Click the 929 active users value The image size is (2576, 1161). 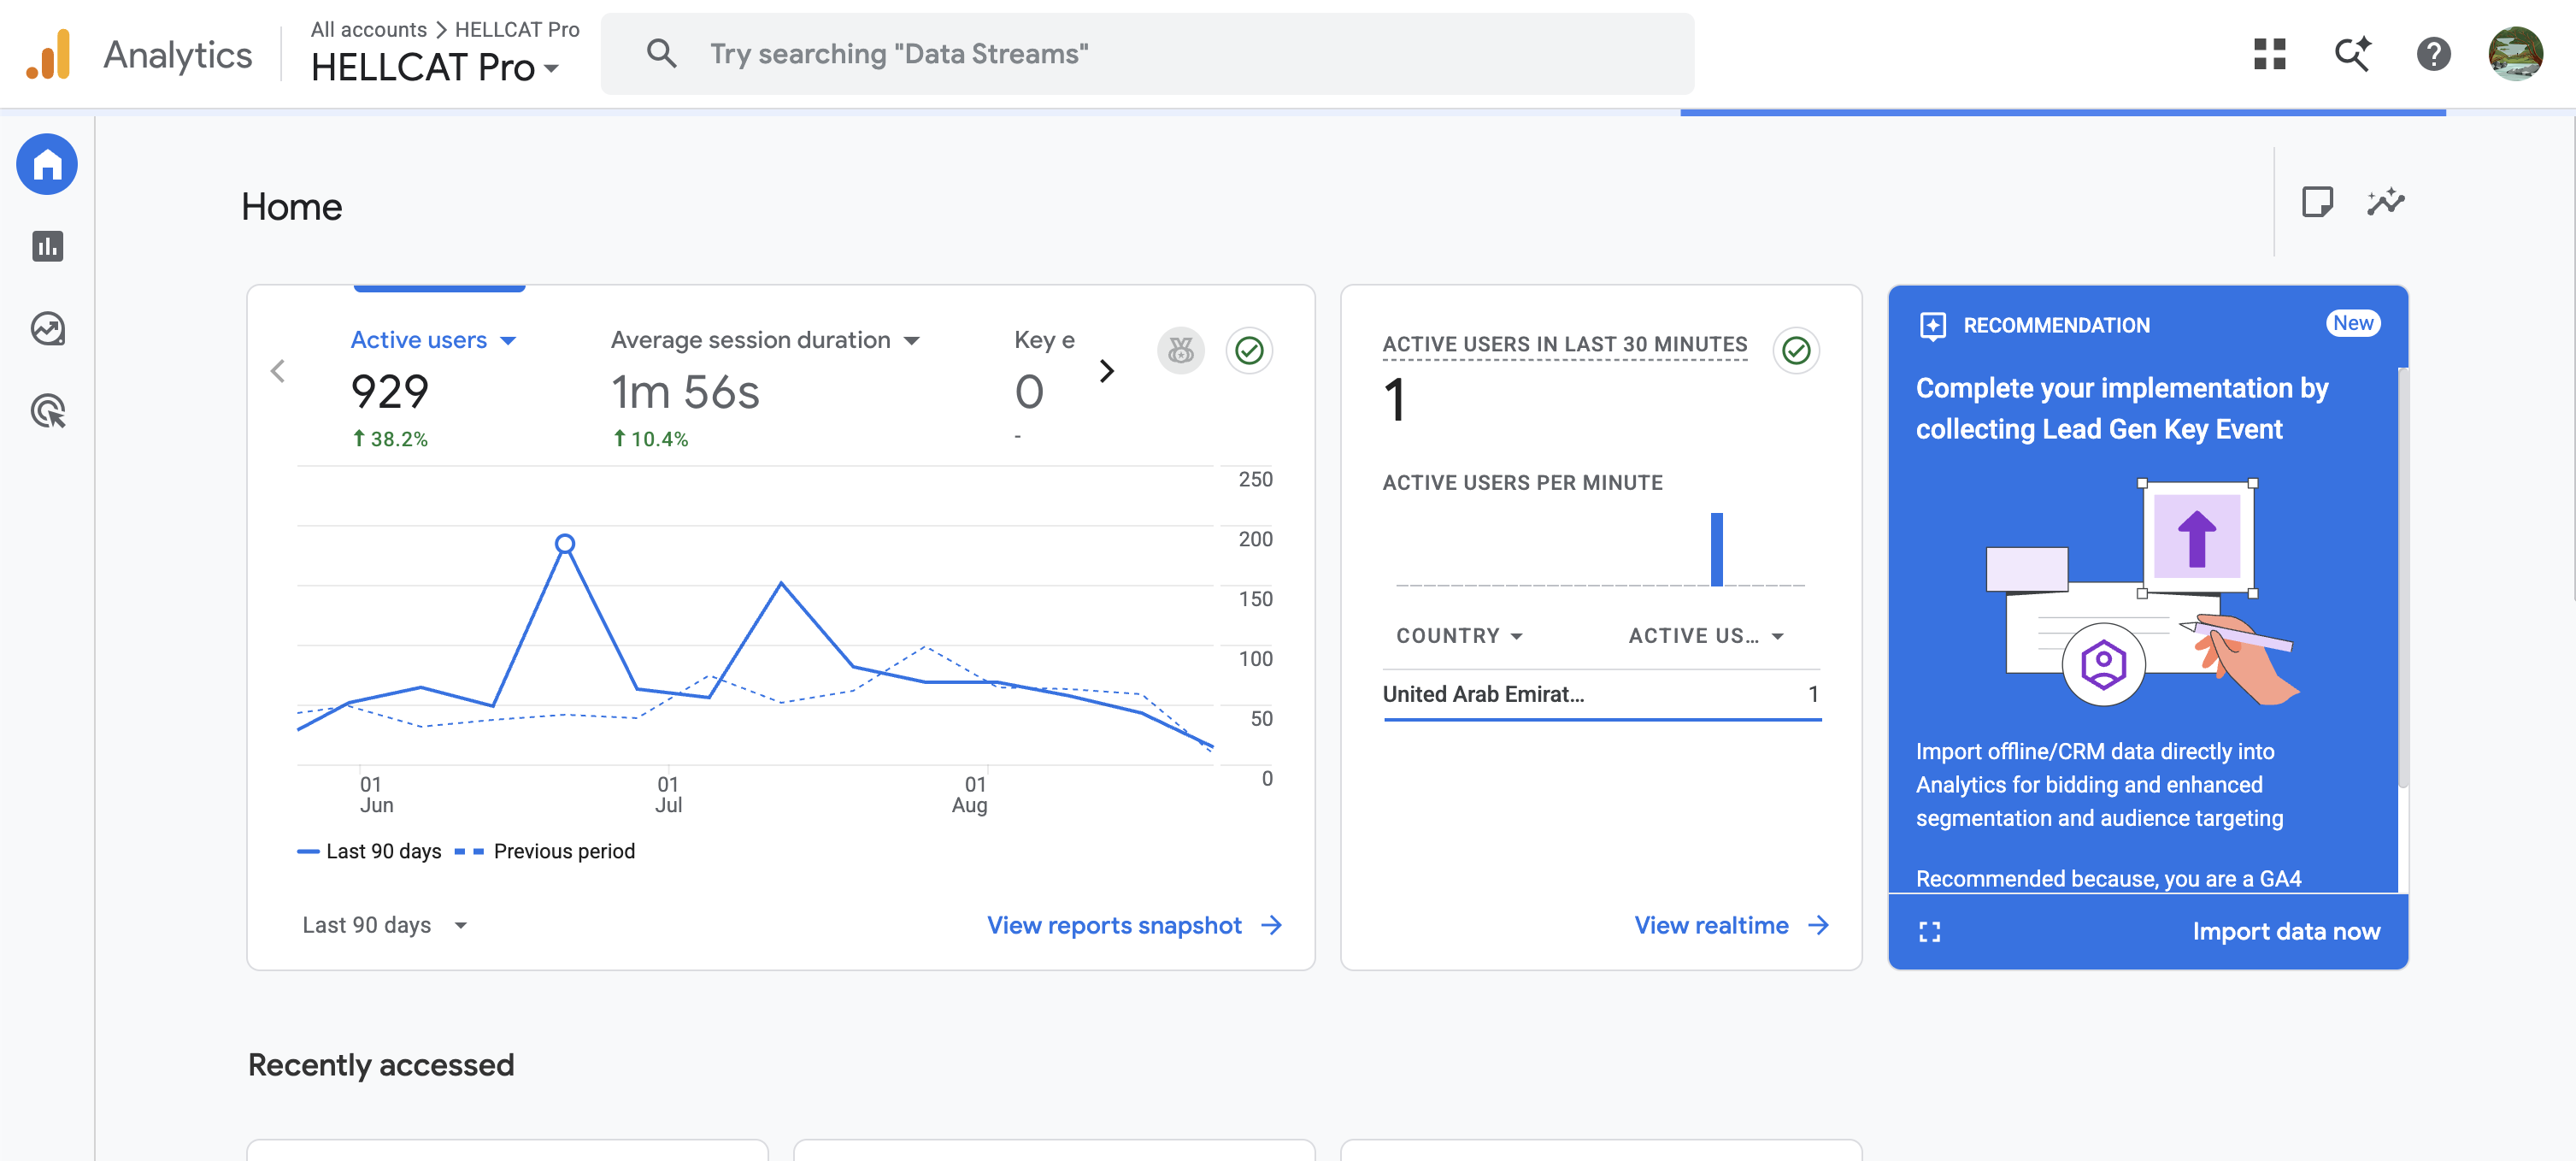(x=390, y=391)
